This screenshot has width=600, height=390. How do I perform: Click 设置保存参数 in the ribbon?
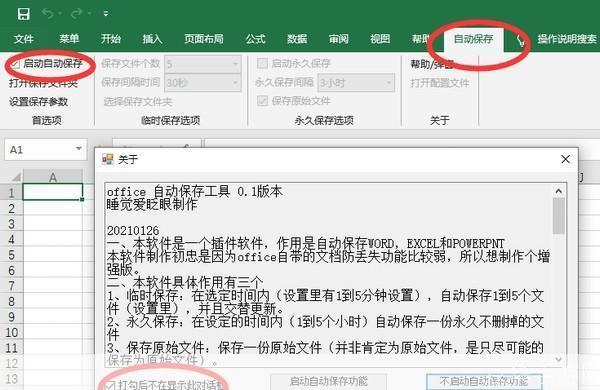[38, 101]
